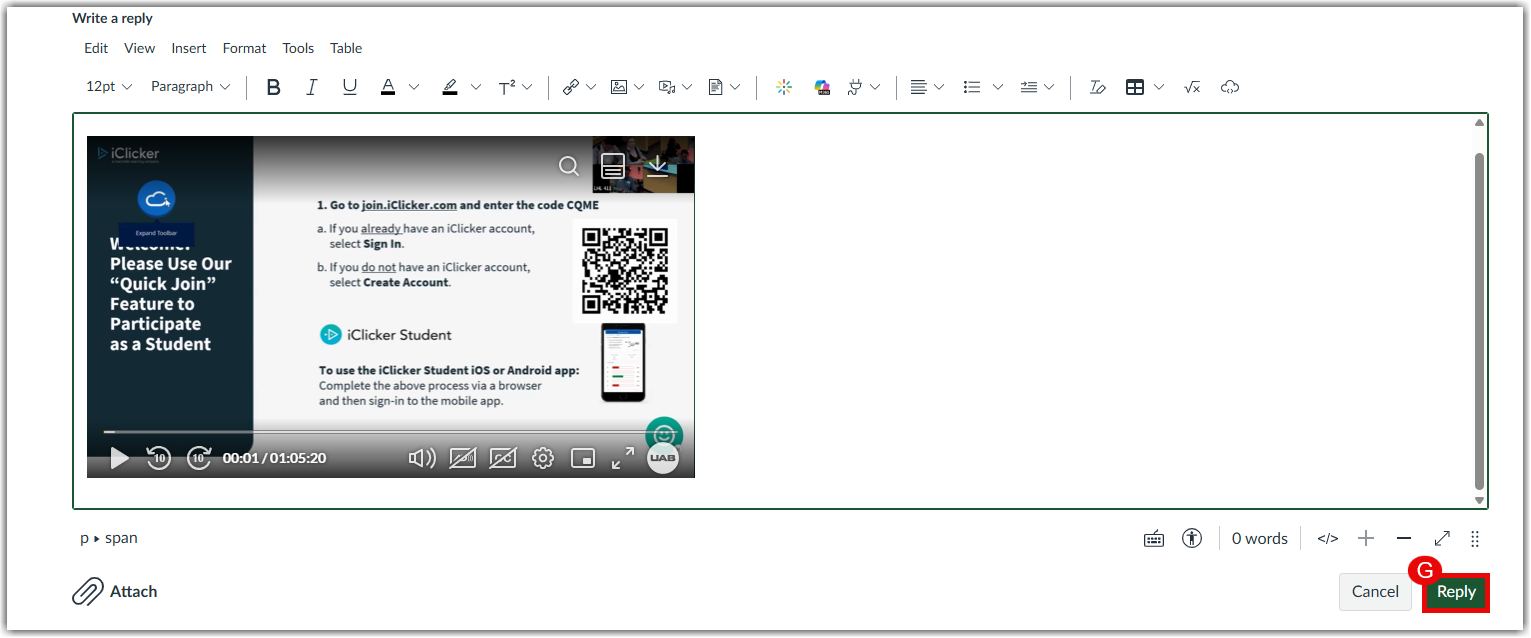Open the video player settings gear
Screen dimensions: 1531x638
tap(543, 458)
